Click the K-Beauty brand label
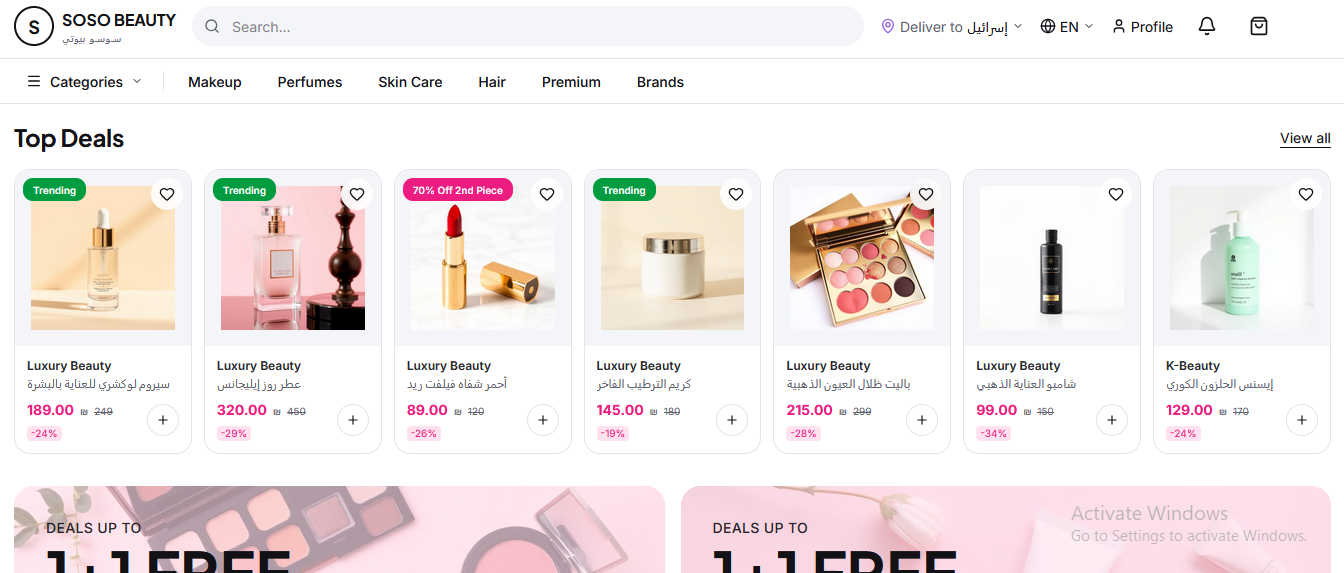The height and width of the screenshot is (573, 1344). click(1193, 366)
